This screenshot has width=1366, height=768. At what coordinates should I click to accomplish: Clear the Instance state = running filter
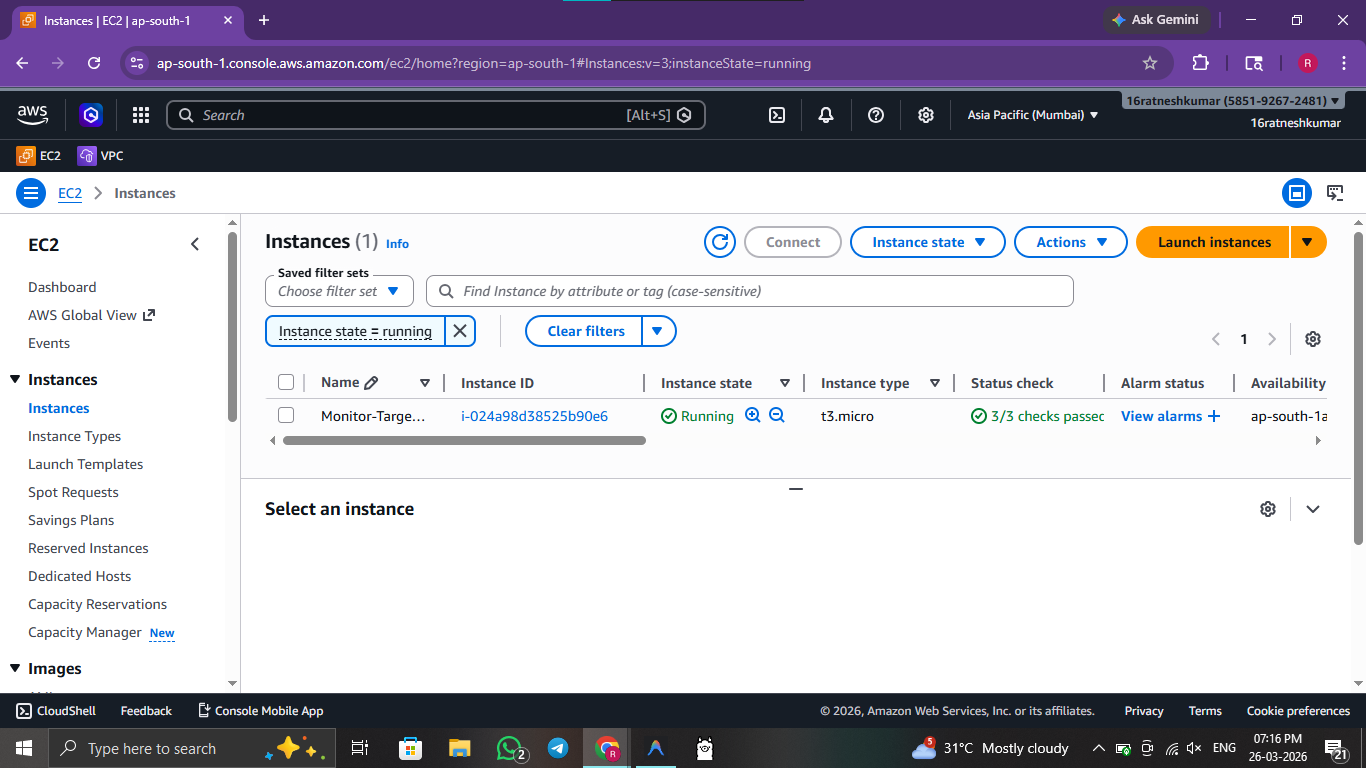click(x=460, y=331)
